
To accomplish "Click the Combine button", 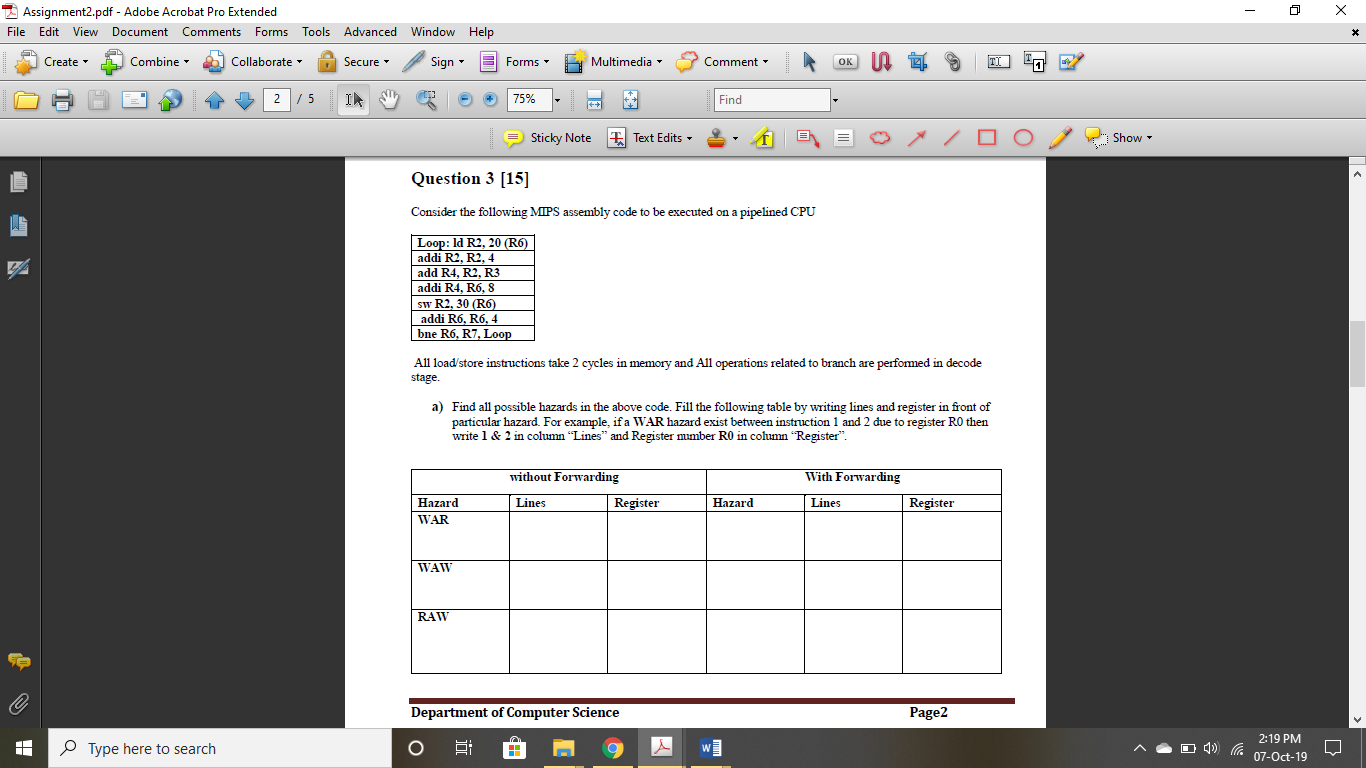I will (x=145, y=61).
